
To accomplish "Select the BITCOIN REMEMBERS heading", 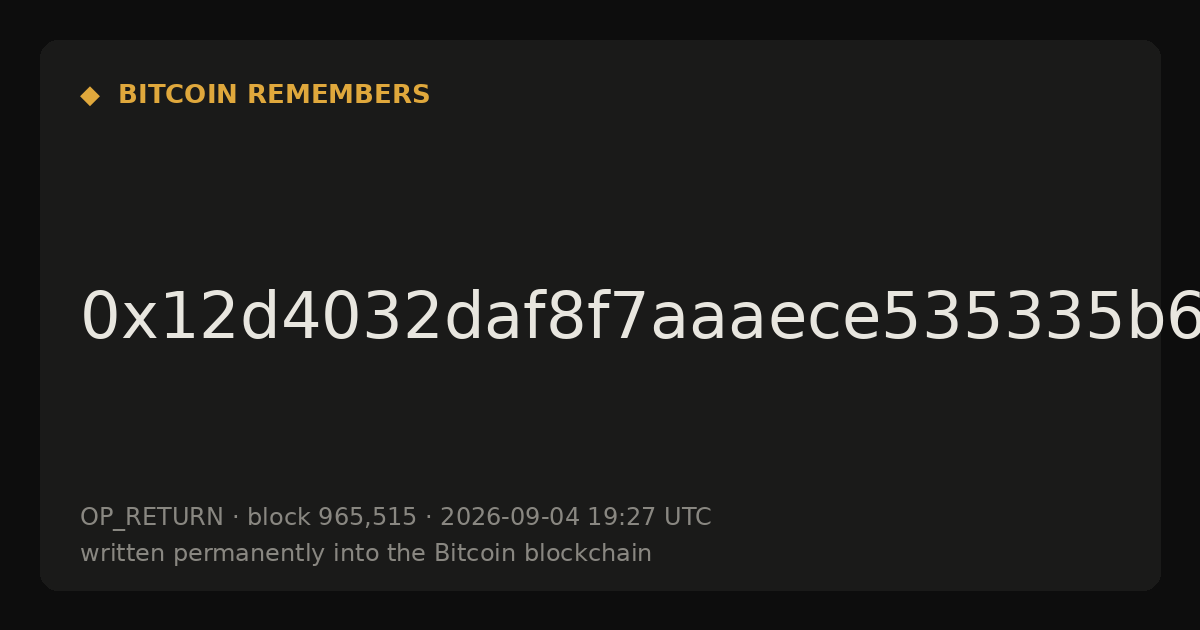I will click(274, 95).
